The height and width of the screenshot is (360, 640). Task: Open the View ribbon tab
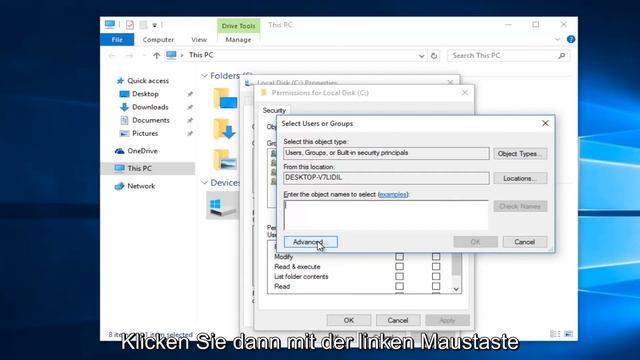[x=199, y=40]
